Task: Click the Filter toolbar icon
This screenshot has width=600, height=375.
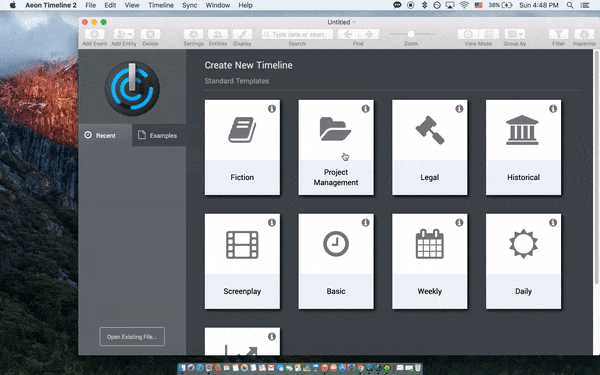Action: coord(559,34)
